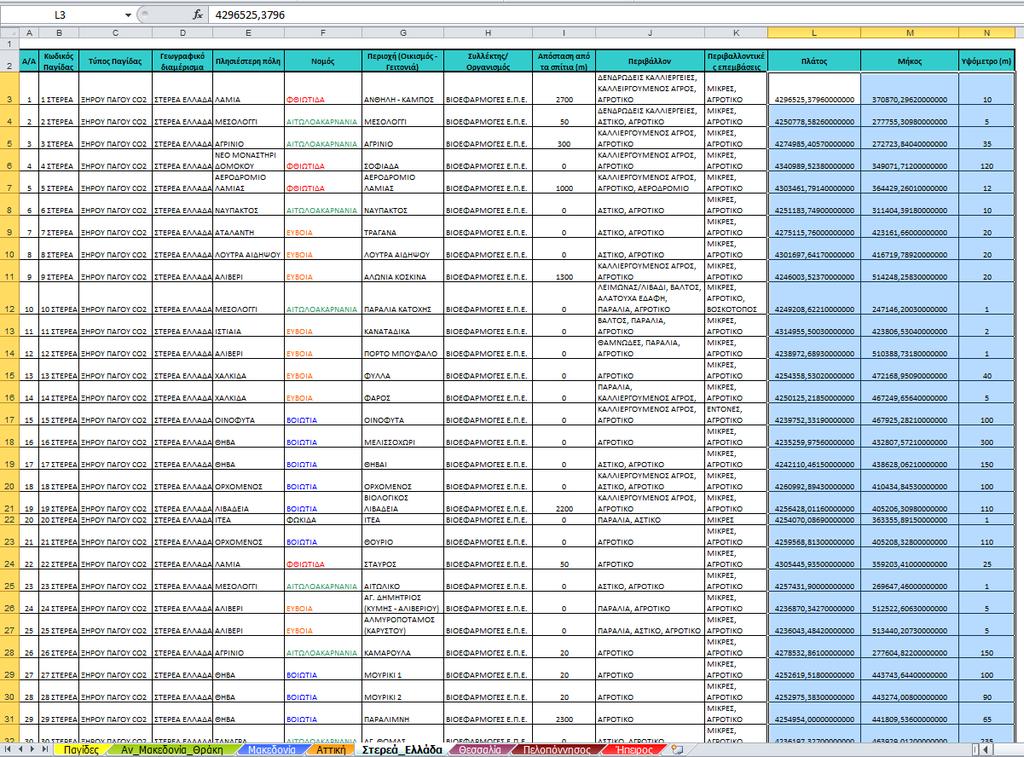Click the ΙΤΕΑ cell in column E
1024x757 pixels.
pyautogui.click(x=248, y=520)
